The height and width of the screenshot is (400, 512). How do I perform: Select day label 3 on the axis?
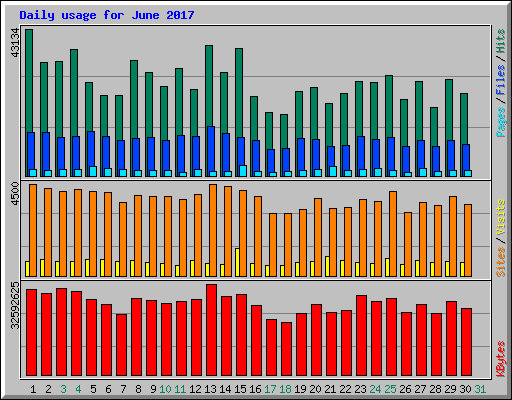coord(63,389)
